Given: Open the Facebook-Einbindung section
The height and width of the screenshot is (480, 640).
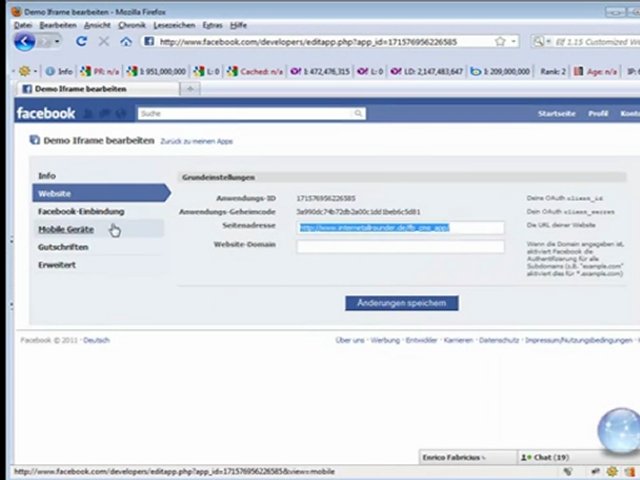Looking at the screenshot, I should click(81, 211).
